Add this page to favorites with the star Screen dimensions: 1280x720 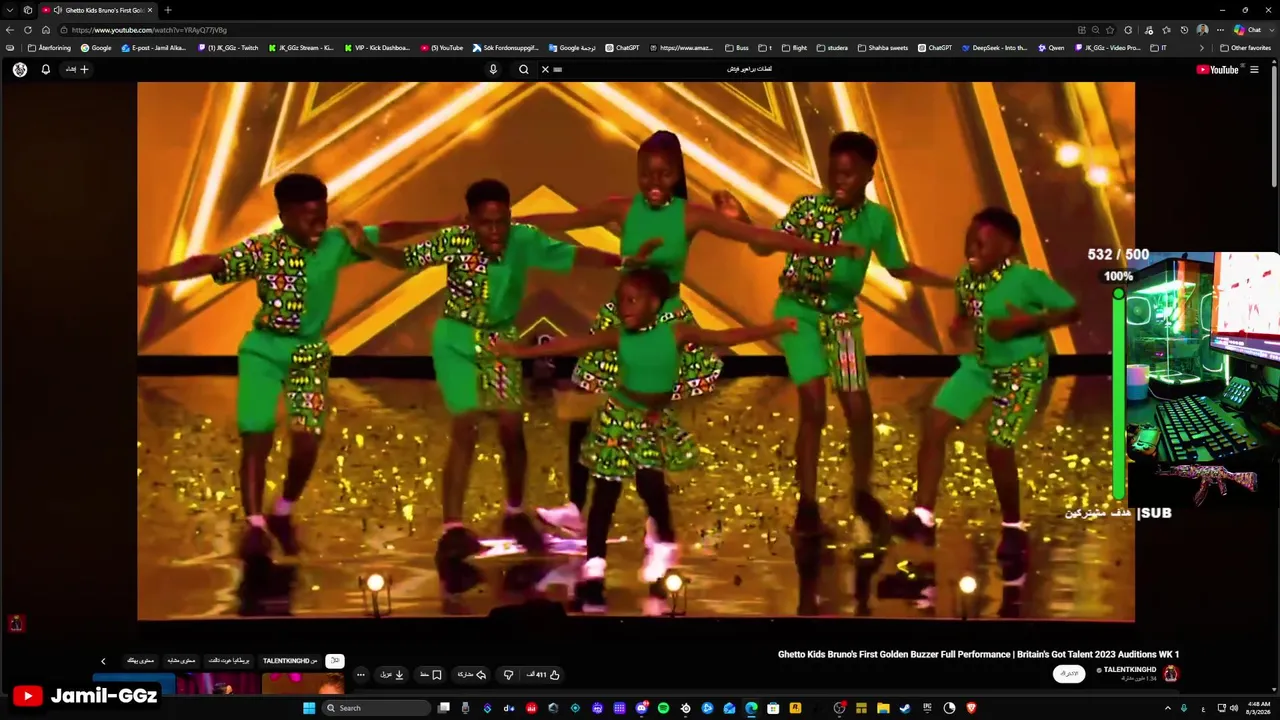click(x=1111, y=30)
